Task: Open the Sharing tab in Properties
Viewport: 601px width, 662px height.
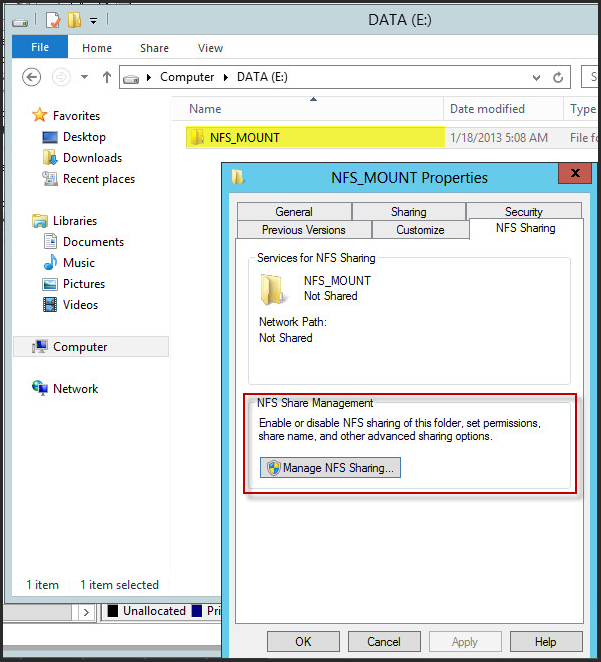Action: click(x=409, y=212)
